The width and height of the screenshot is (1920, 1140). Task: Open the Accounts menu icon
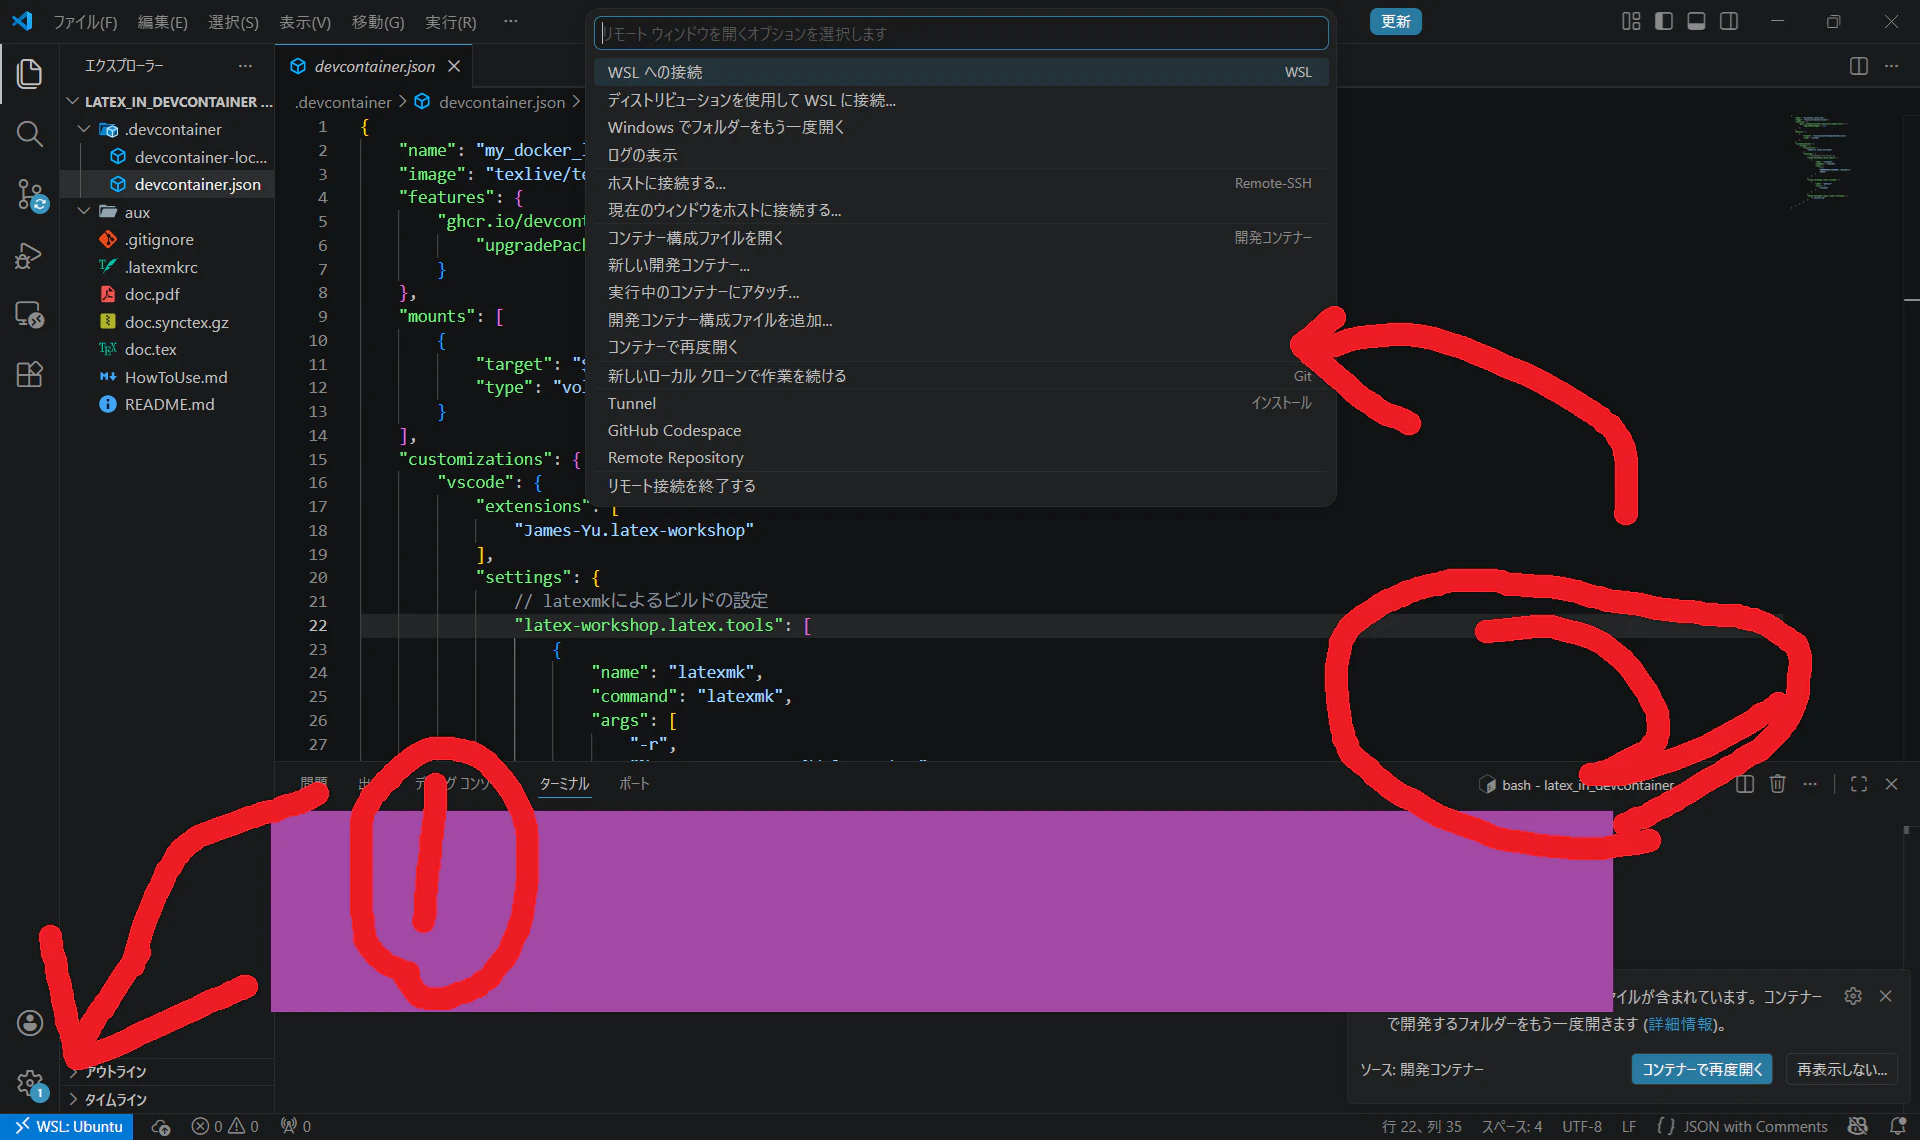click(29, 1022)
